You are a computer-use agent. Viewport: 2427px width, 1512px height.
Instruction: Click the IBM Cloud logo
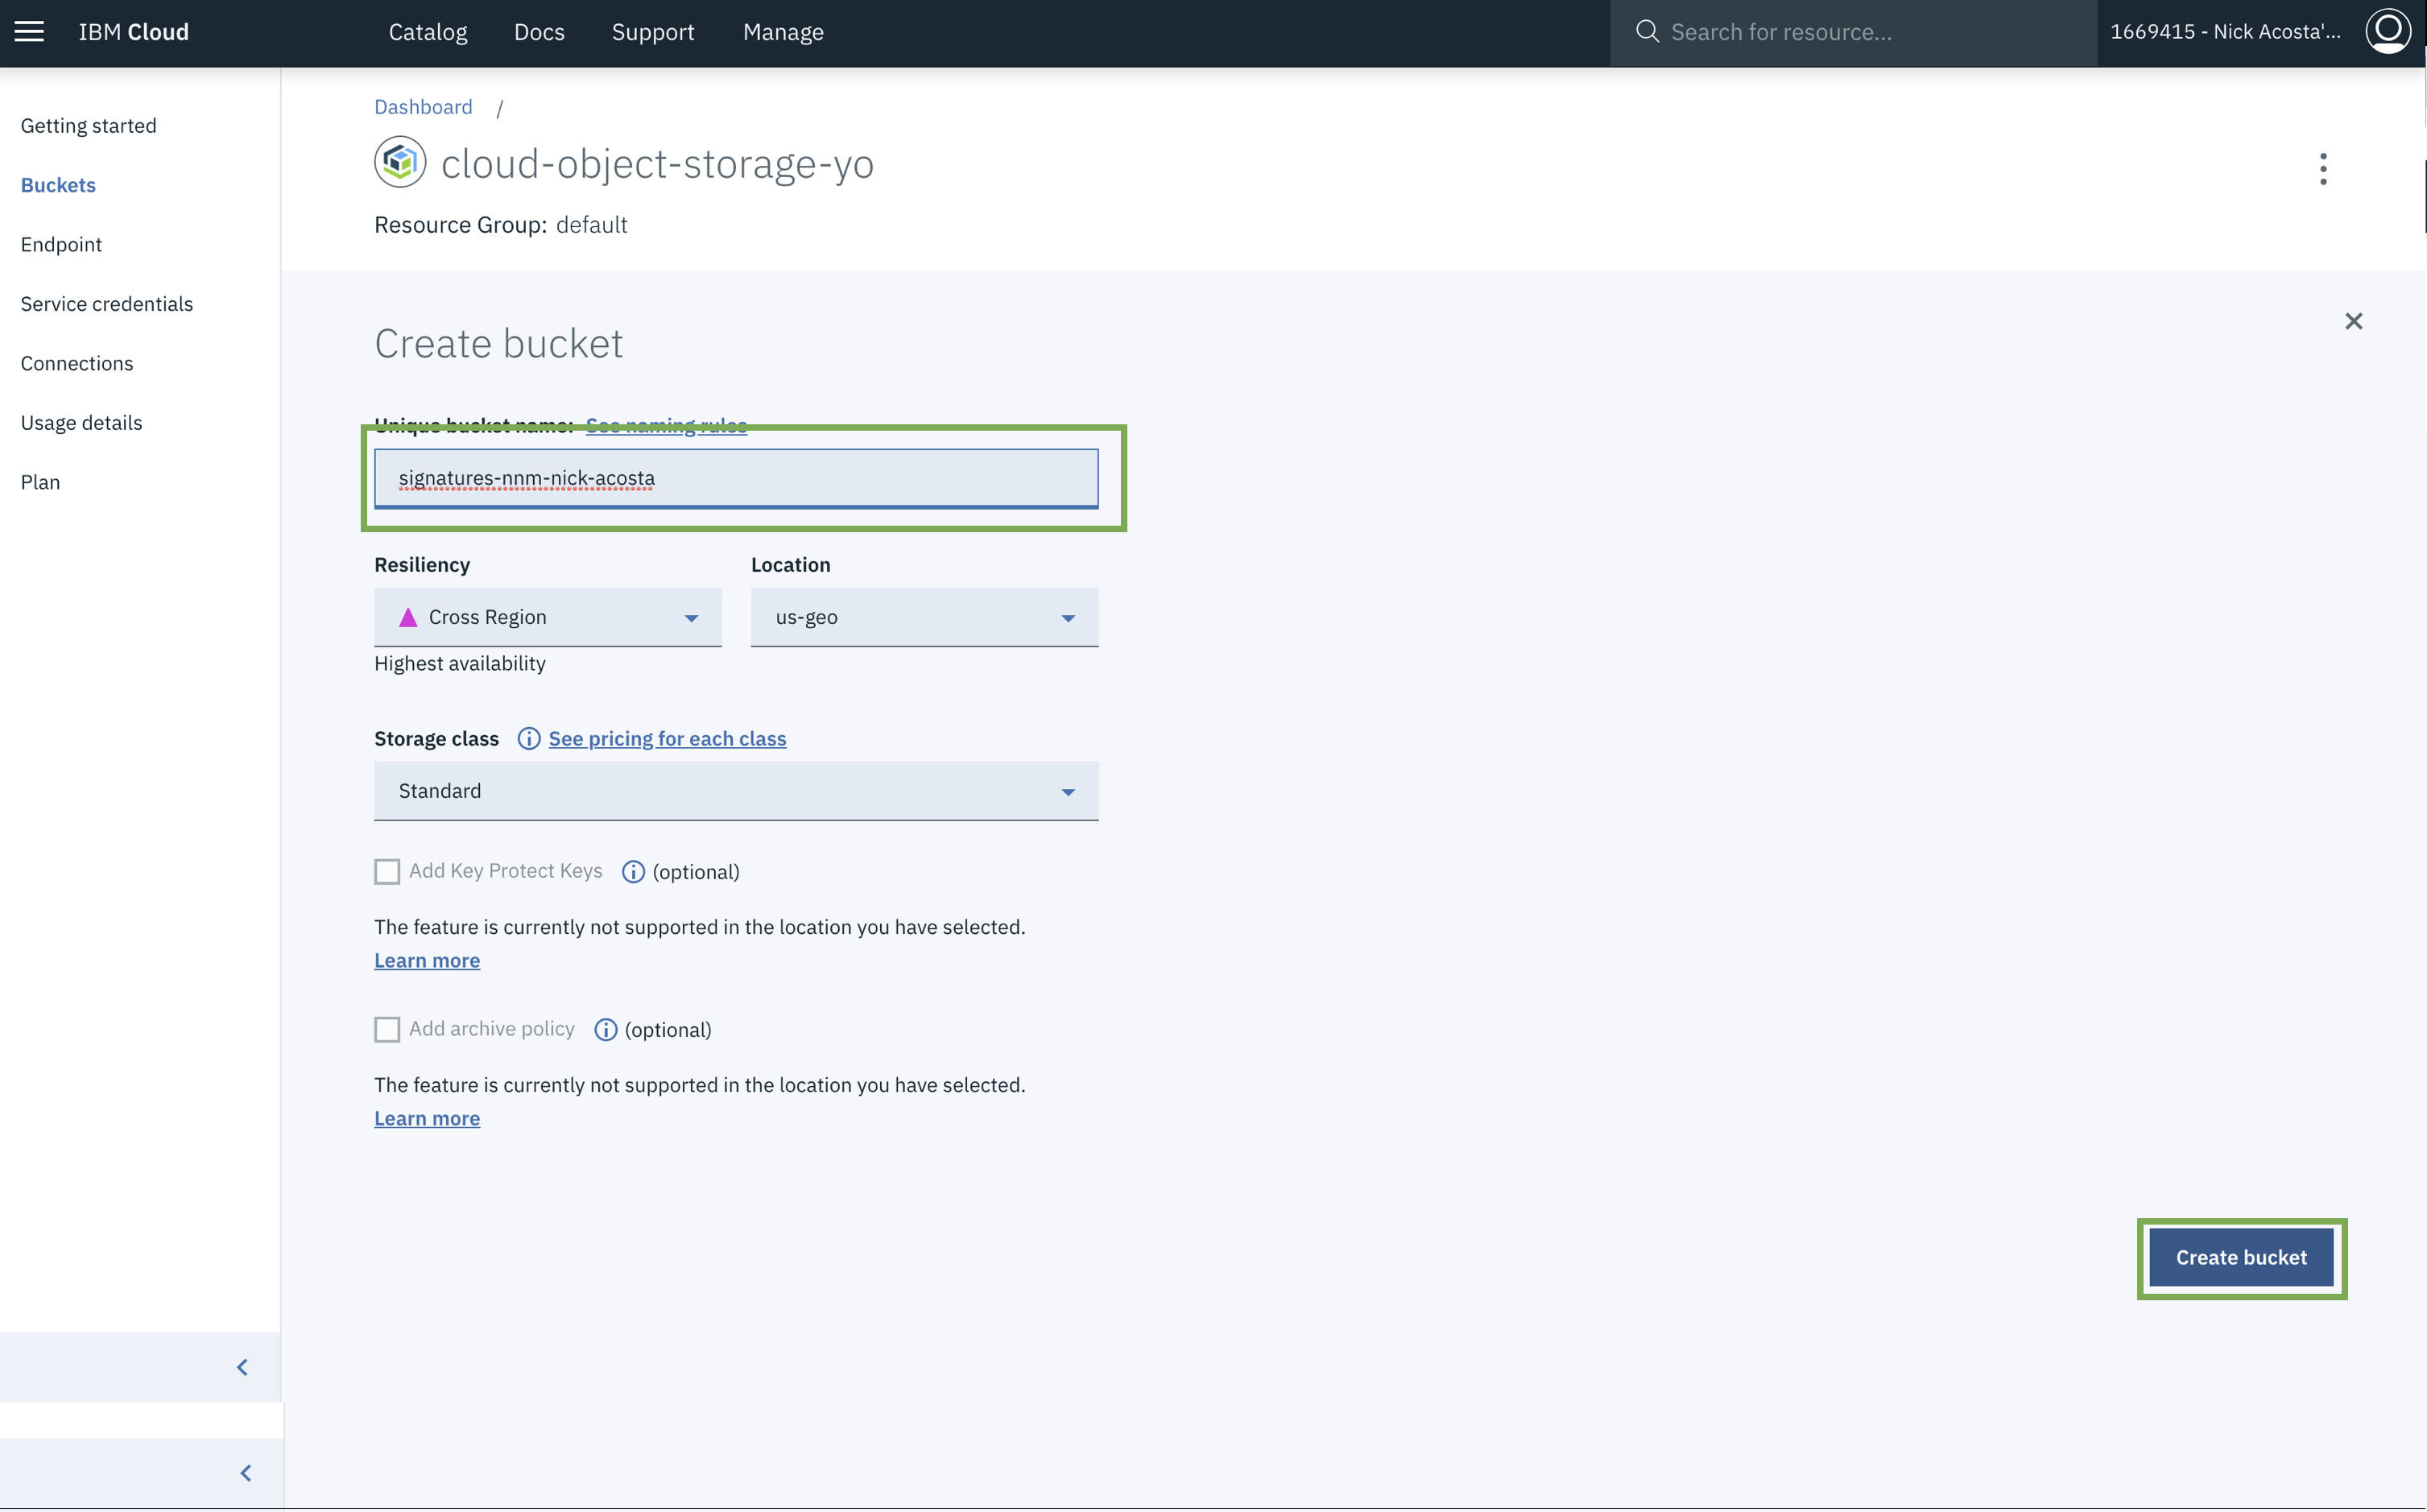[134, 32]
